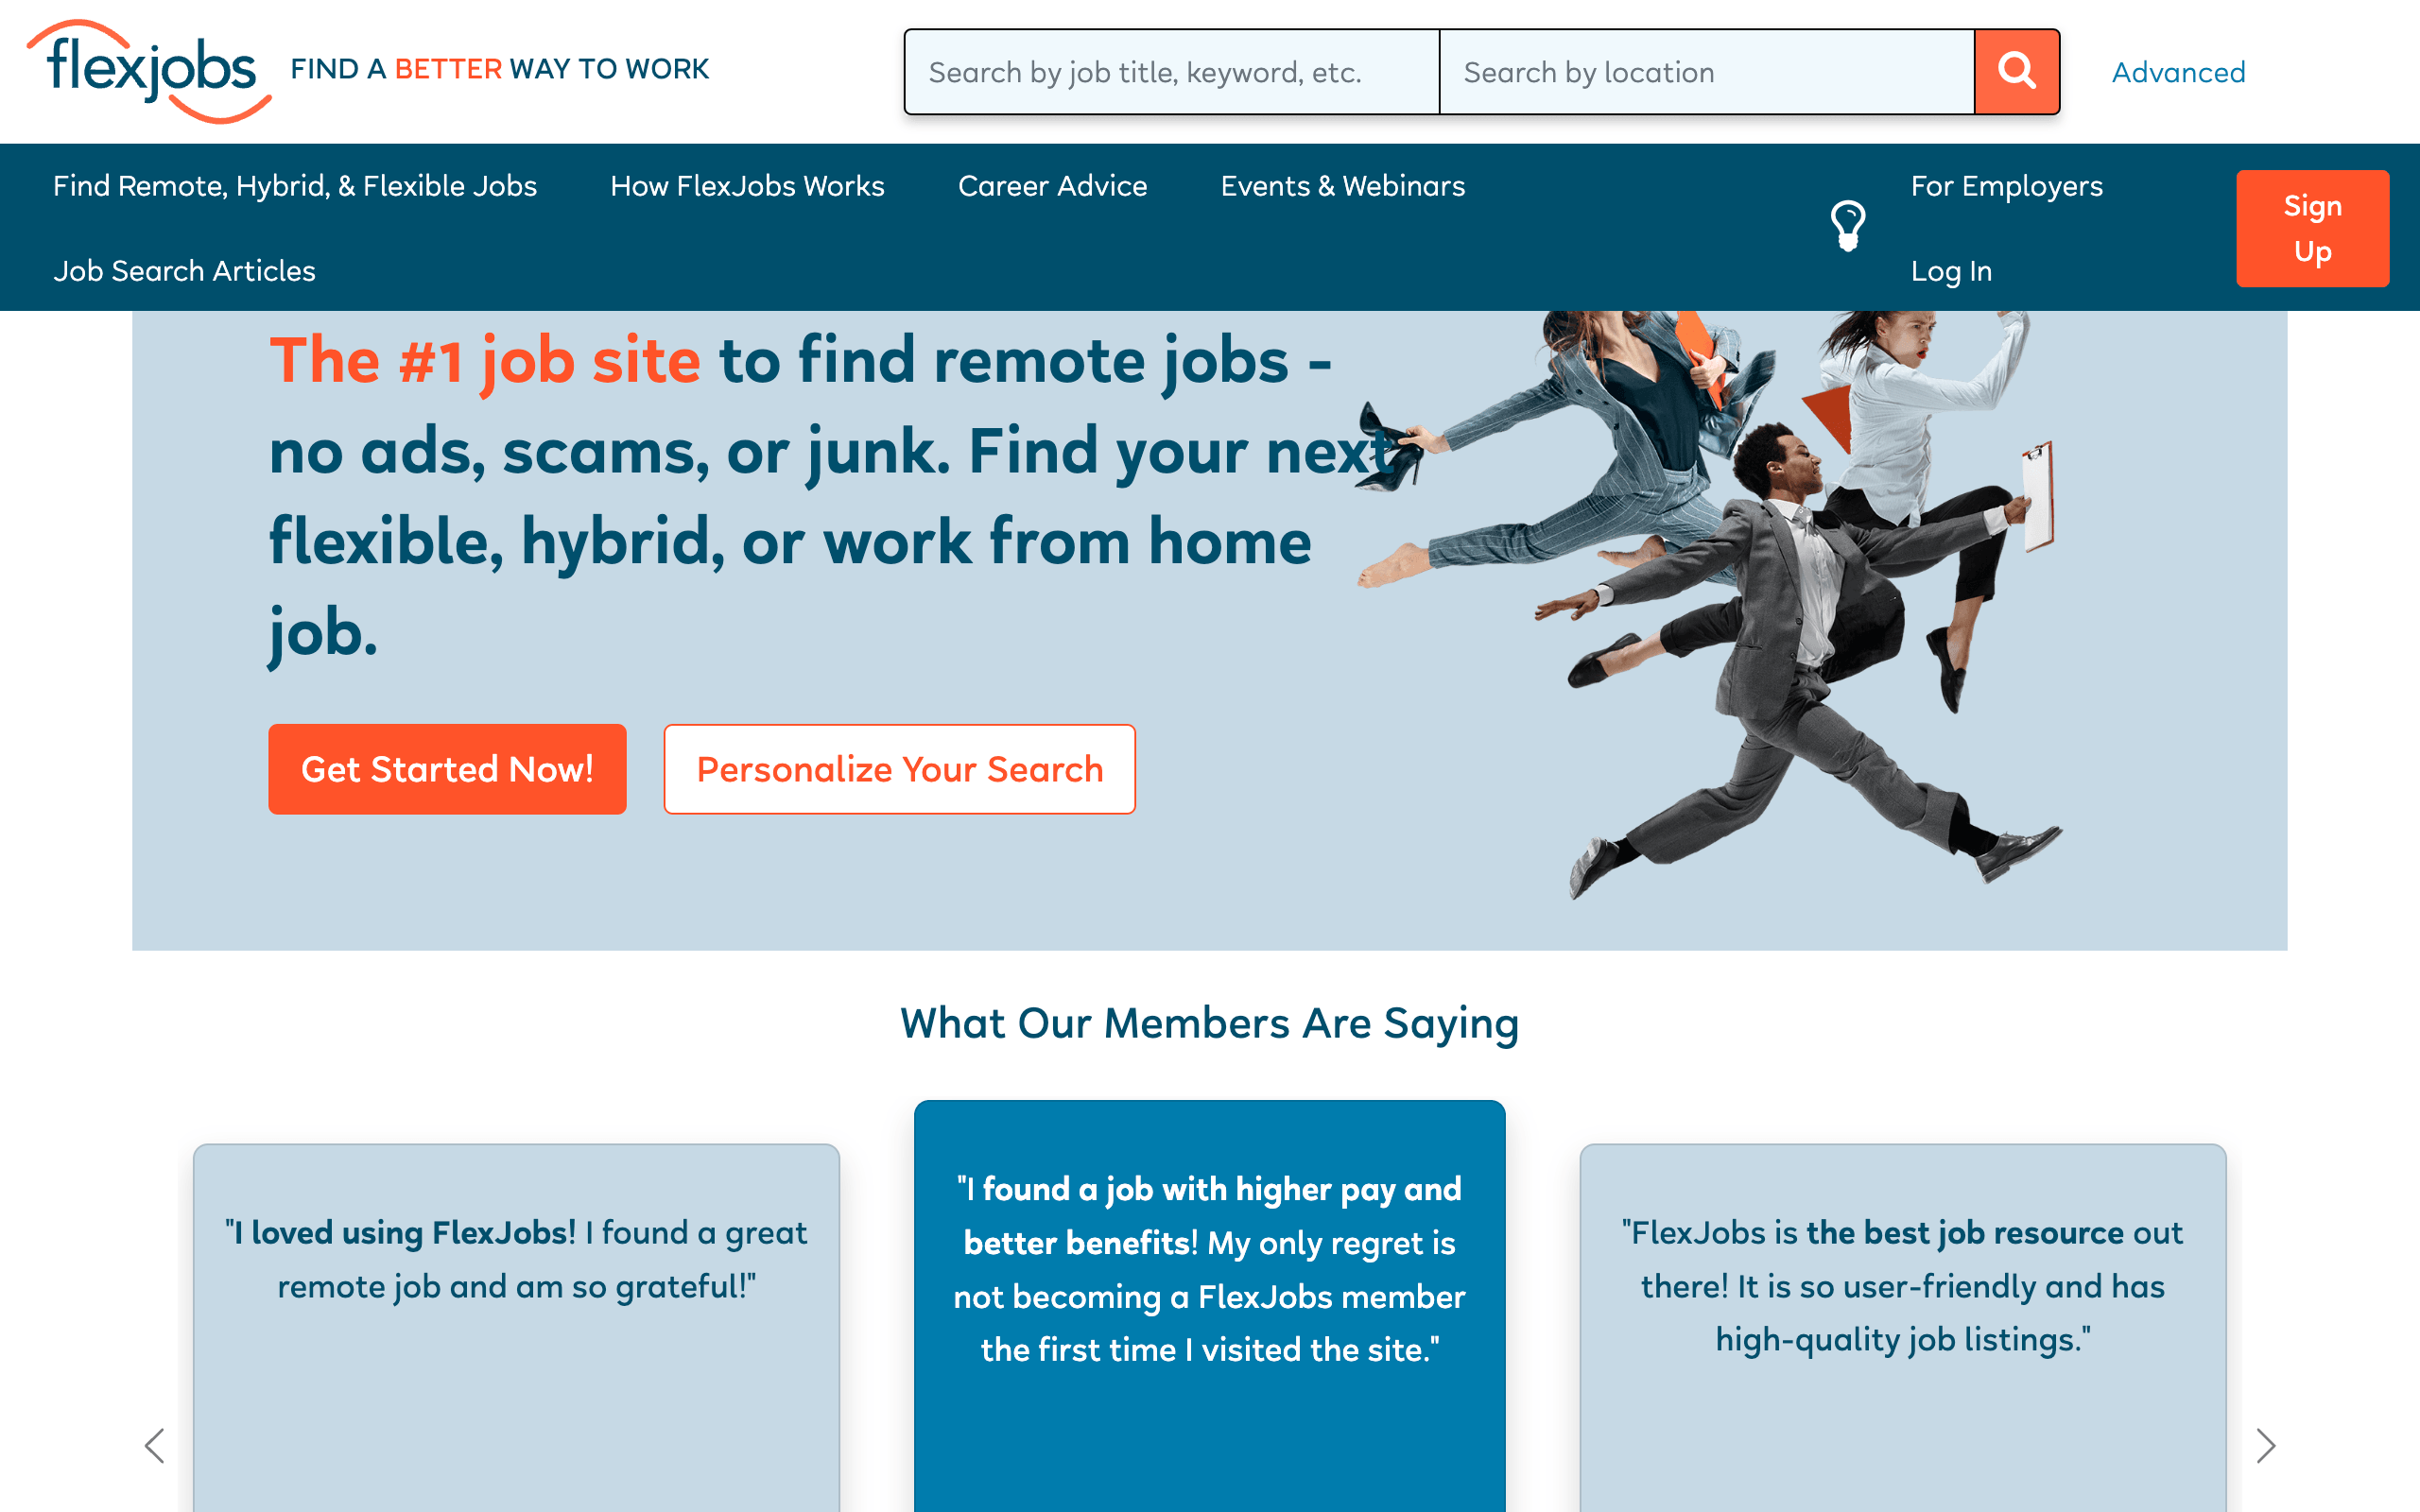Image resolution: width=2420 pixels, height=1512 pixels.
Task: Click the 'Personalize Your Search' button
Action: (899, 768)
